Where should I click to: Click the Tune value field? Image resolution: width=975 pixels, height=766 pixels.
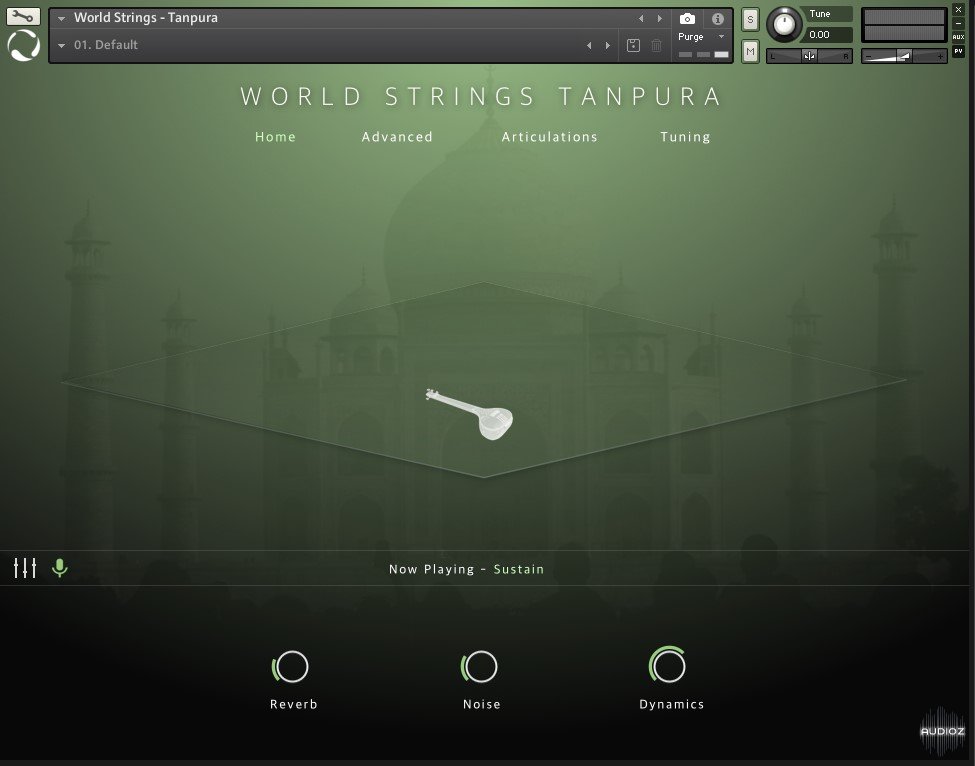831,35
